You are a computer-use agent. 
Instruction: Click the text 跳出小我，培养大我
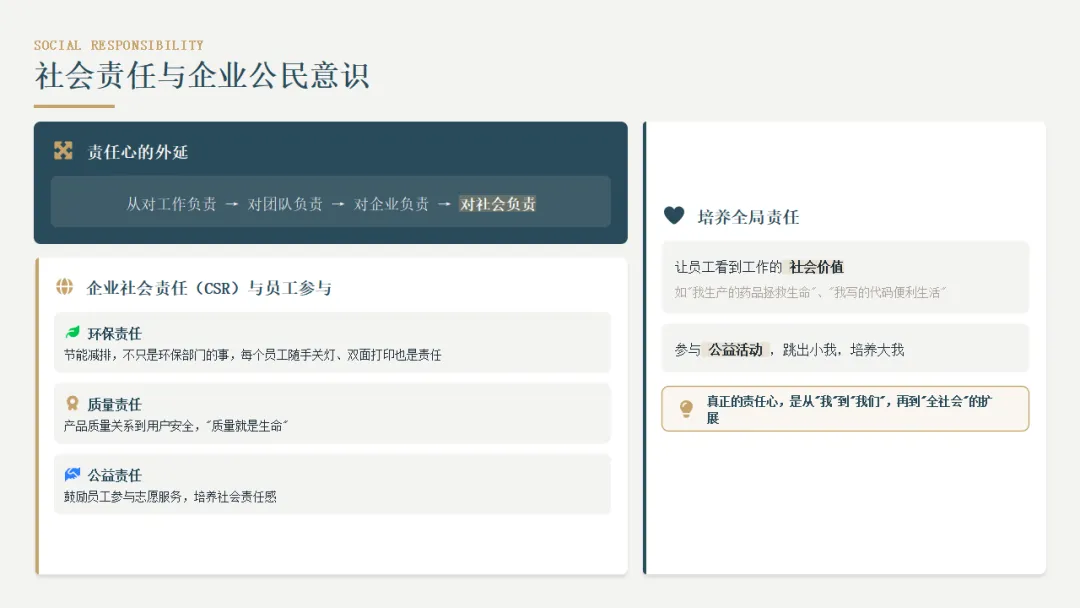coord(844,350)
